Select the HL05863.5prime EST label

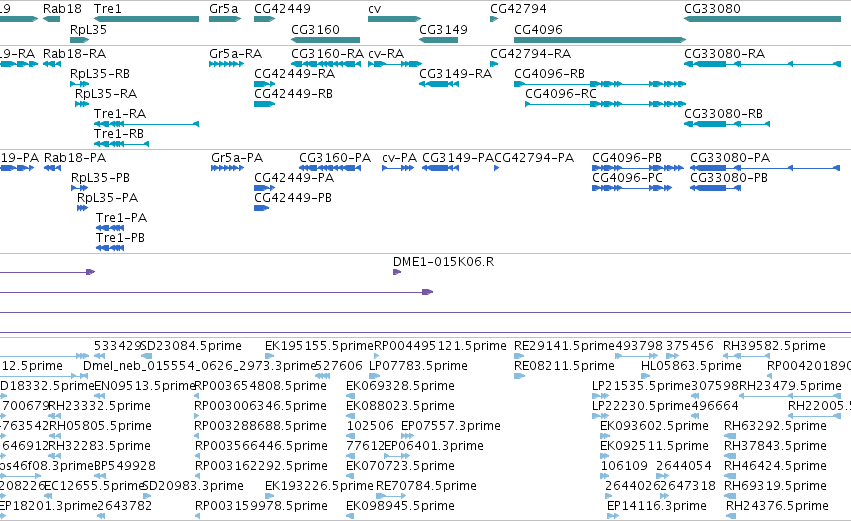pyautogui.click(x=691, y=366)
